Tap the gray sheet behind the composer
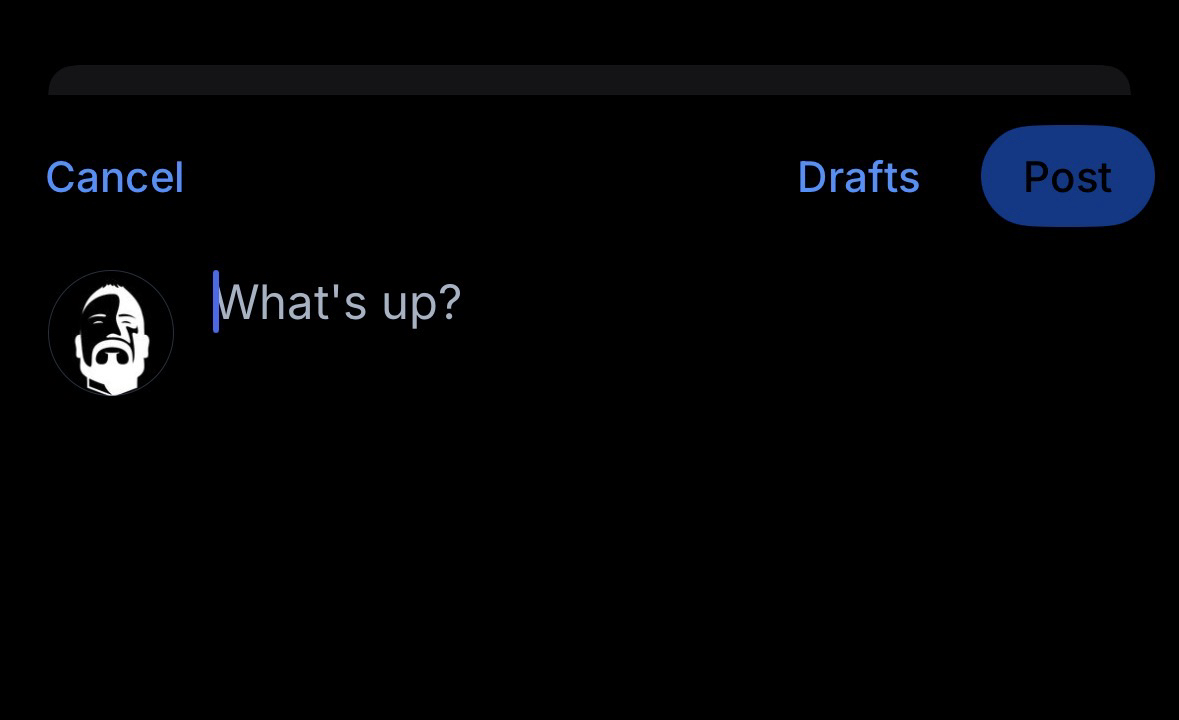The image size is (1179, 720). click(589, 80)
